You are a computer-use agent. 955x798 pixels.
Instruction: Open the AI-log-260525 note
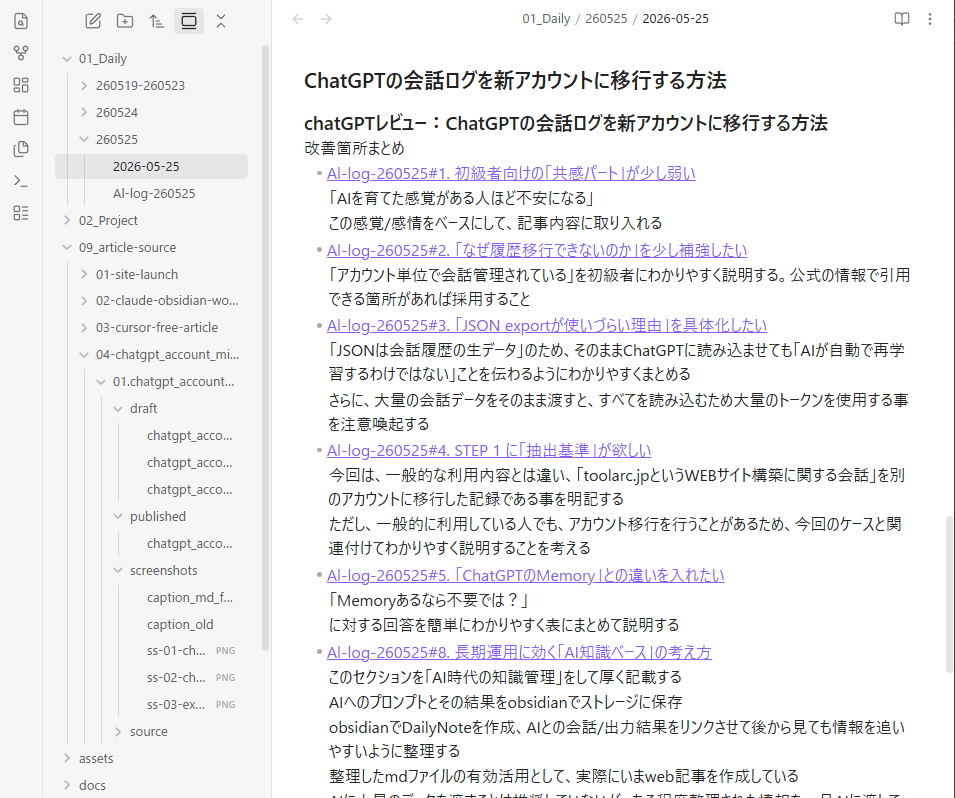[x=152, y=194]
